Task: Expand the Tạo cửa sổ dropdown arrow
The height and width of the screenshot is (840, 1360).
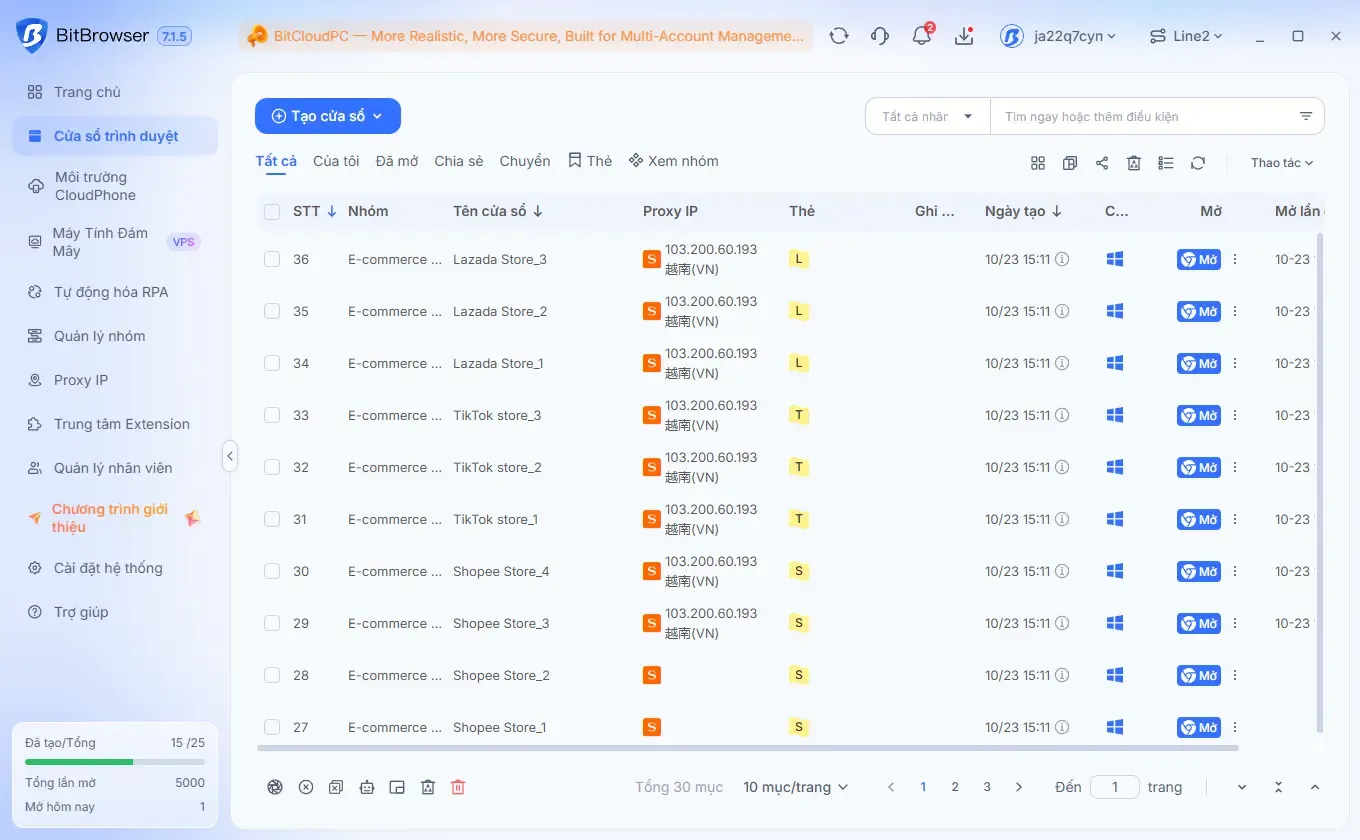Action: (378, 116)
